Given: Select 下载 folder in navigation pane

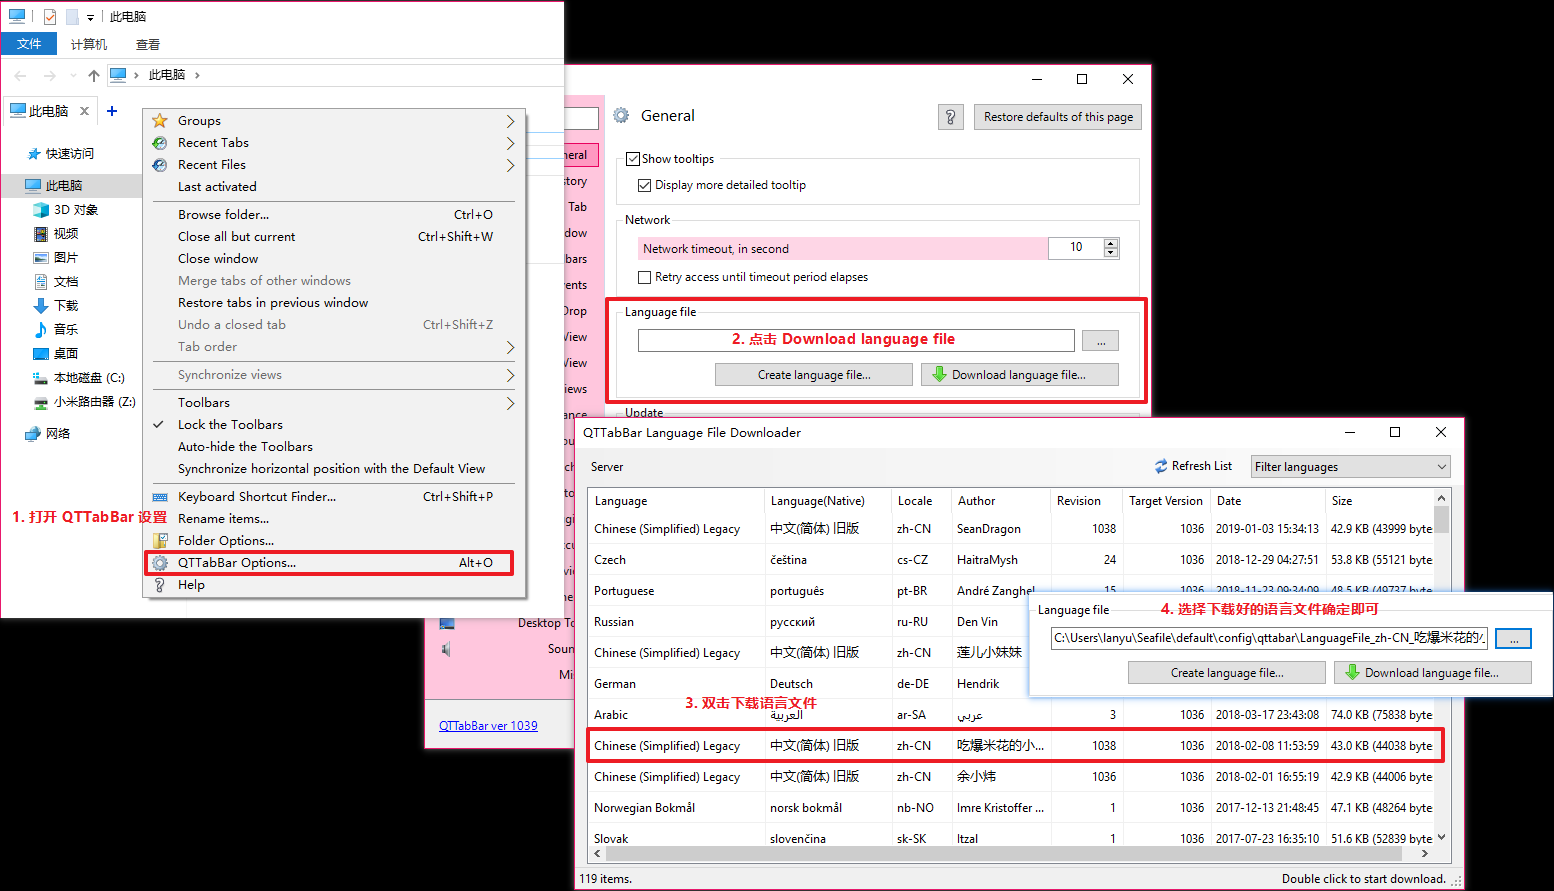Looking at the screenshot, I should (65, 306).
